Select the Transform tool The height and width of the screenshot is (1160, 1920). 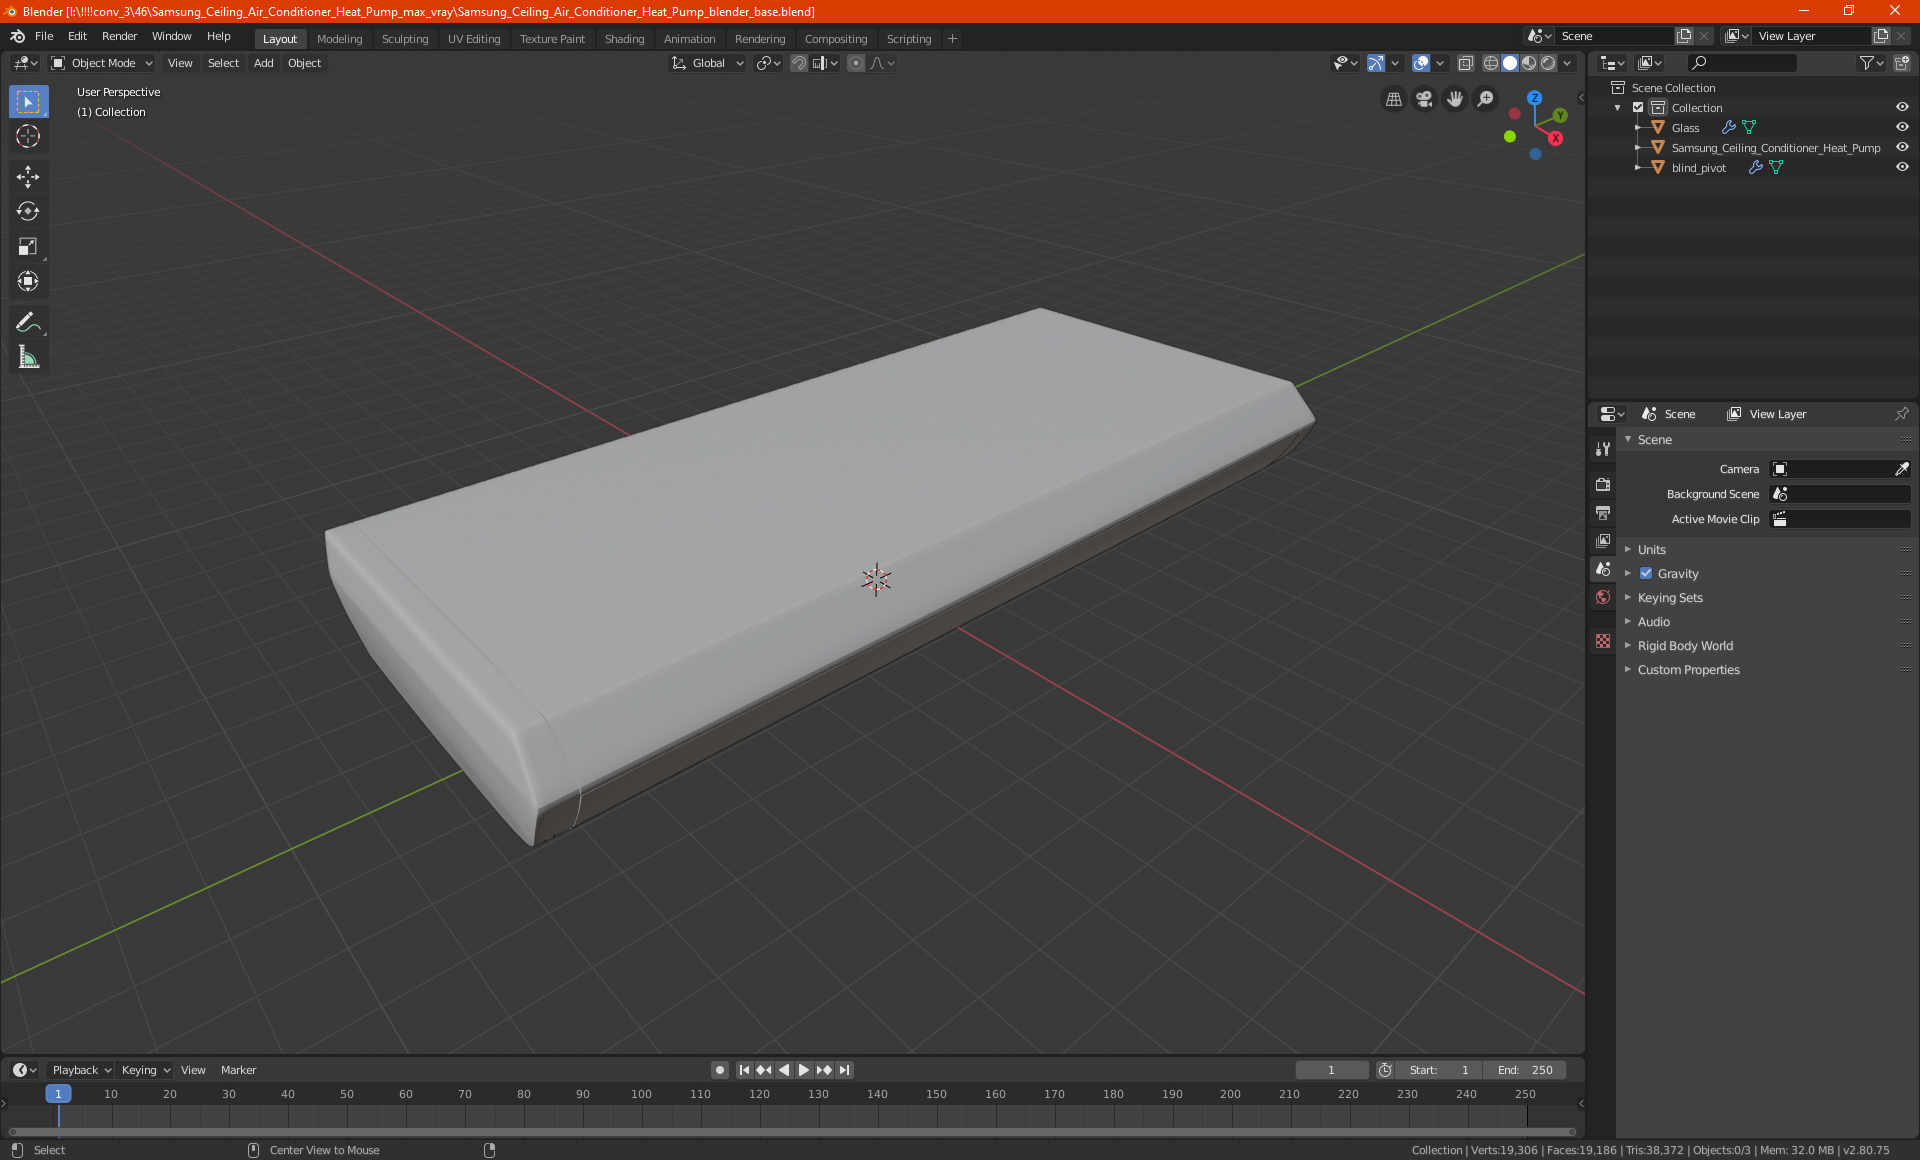coord(28,282)
